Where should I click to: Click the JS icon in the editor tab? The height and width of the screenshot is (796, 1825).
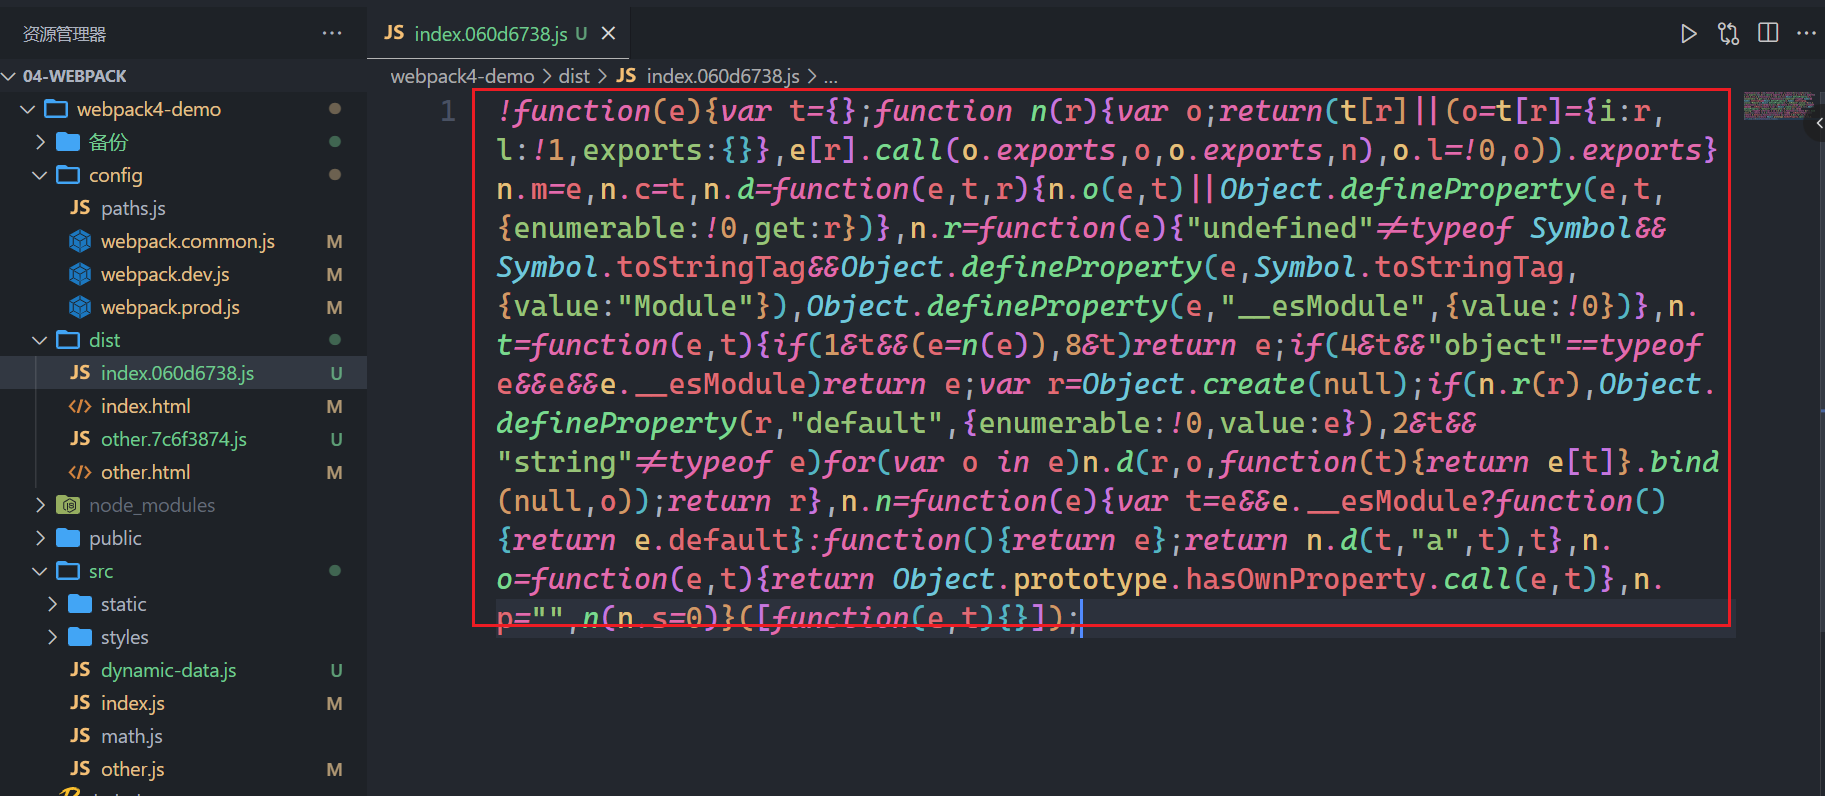point(394,33)
